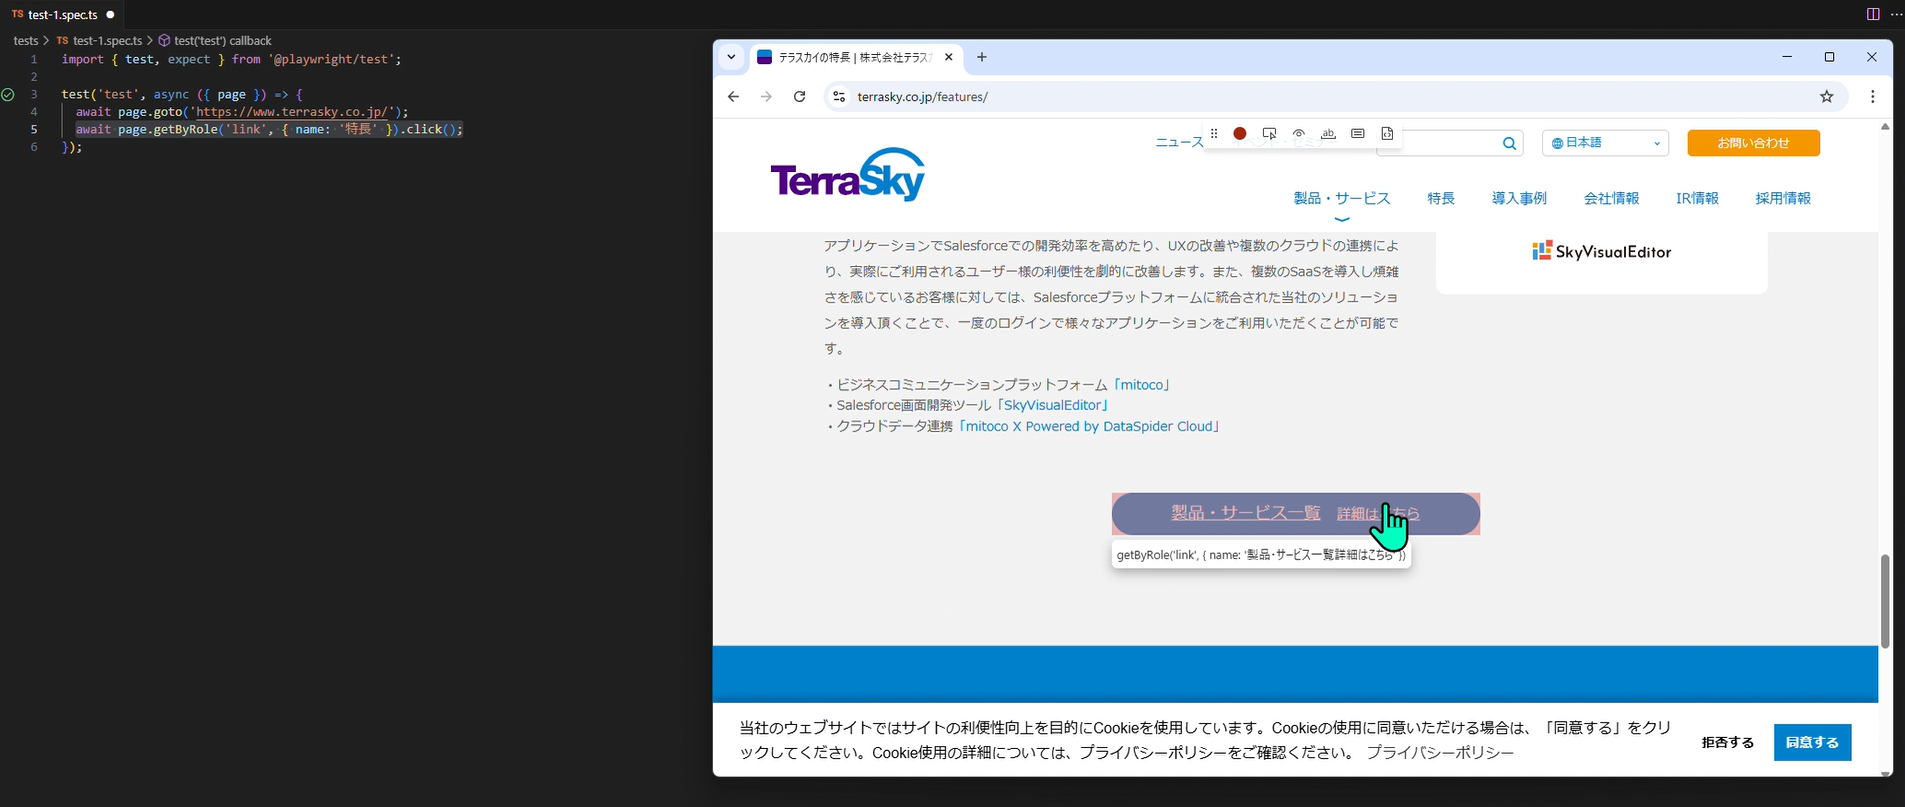Click the site search magnifier icon
Viewport: 1905px width, 807px height.
(x=1509, y=144)
